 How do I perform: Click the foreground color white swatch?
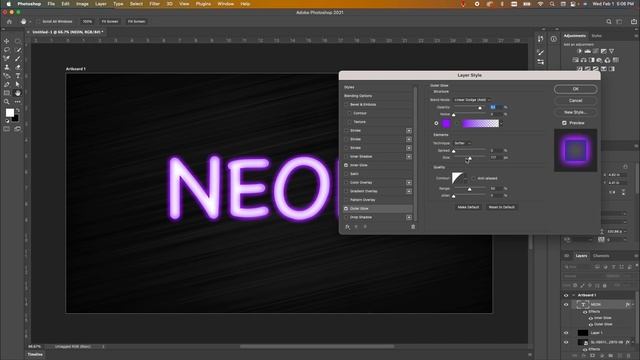pyautogui.click(x=9, y=112)
